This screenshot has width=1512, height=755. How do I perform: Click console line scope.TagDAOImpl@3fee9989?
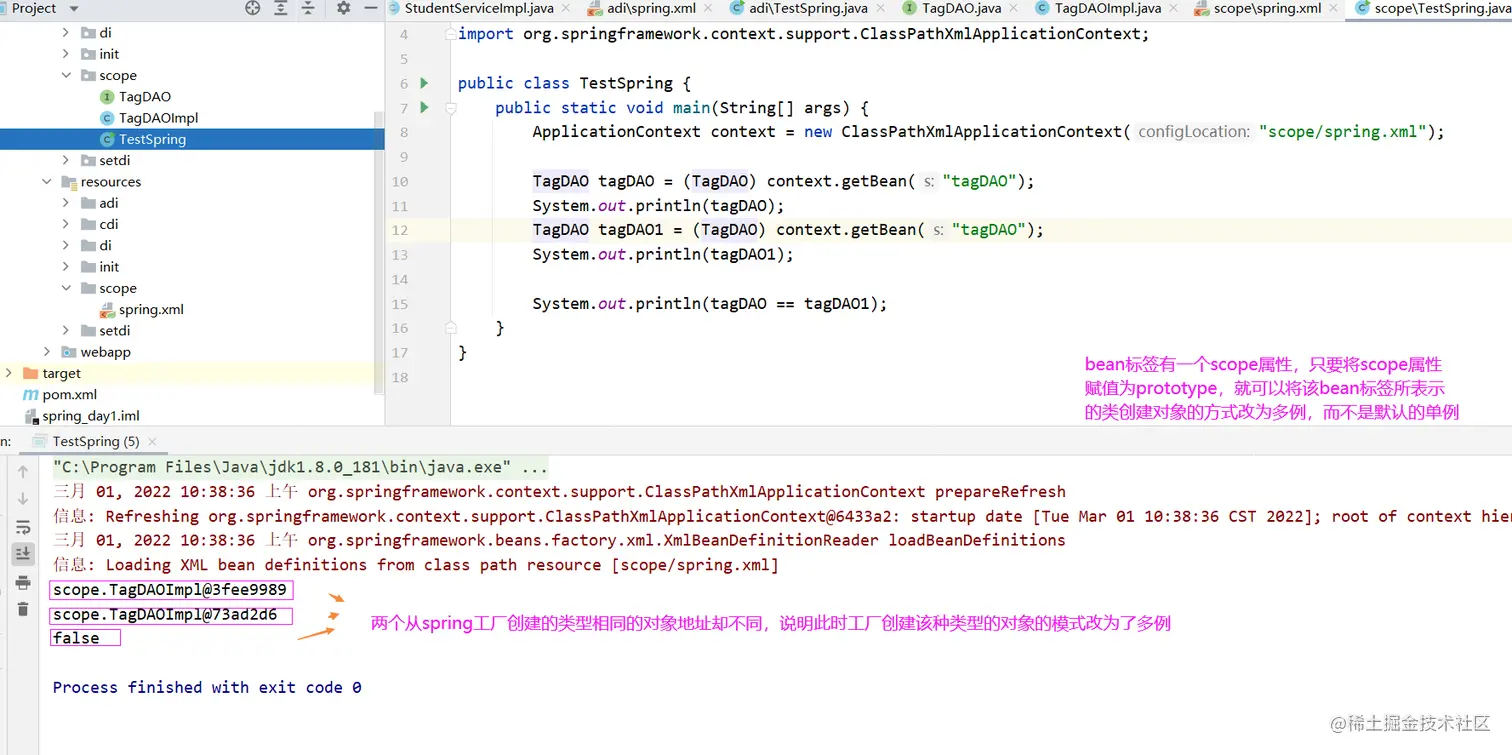point(170,590)
